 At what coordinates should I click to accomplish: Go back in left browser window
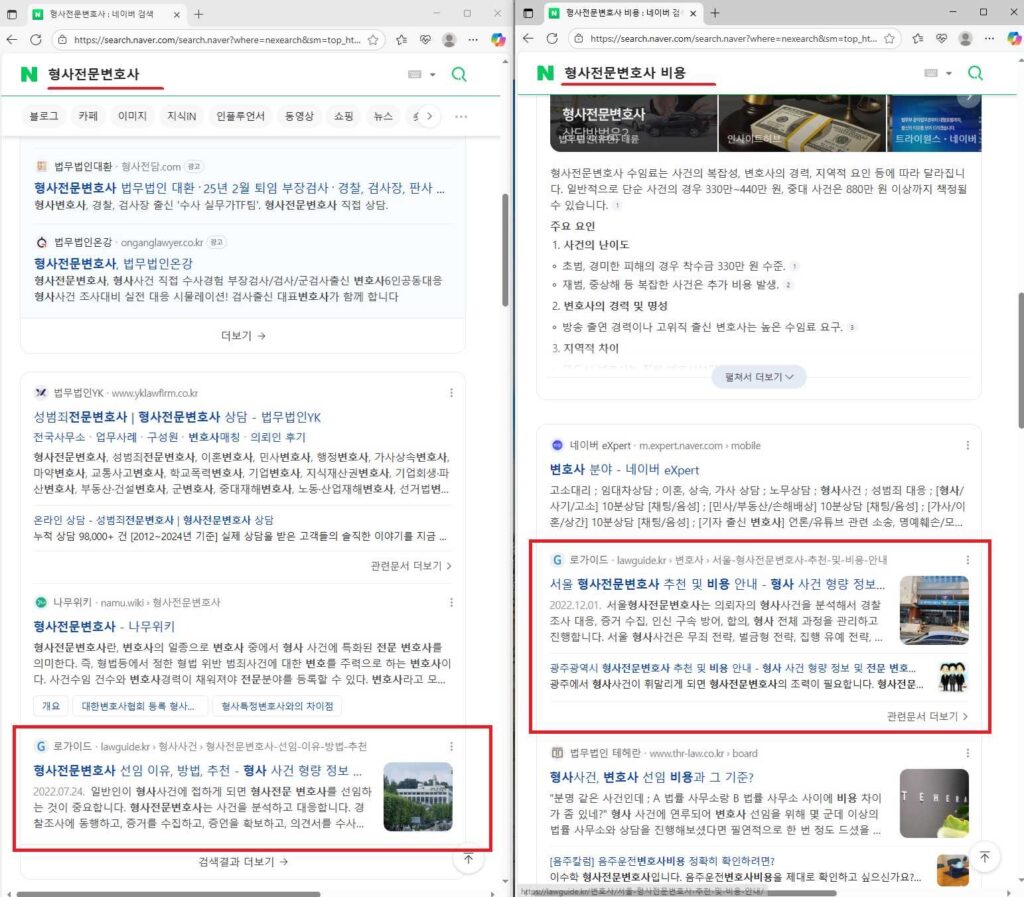pyautogui.click(x=12, y=40)
